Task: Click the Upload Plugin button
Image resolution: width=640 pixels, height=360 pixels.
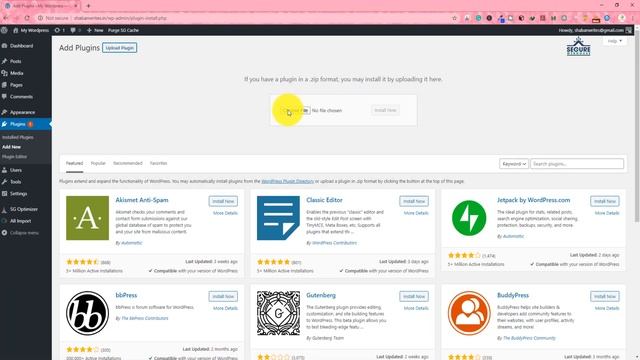Action: tap(120, 48)
